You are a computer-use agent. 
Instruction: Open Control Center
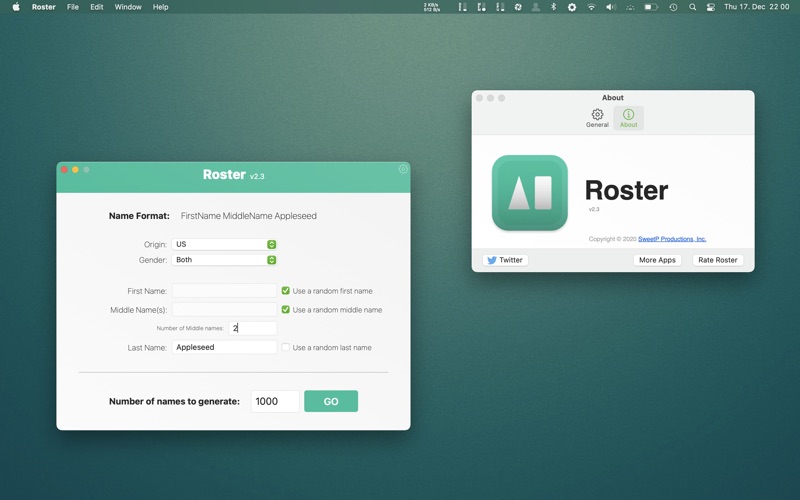[x=711, y=7]
